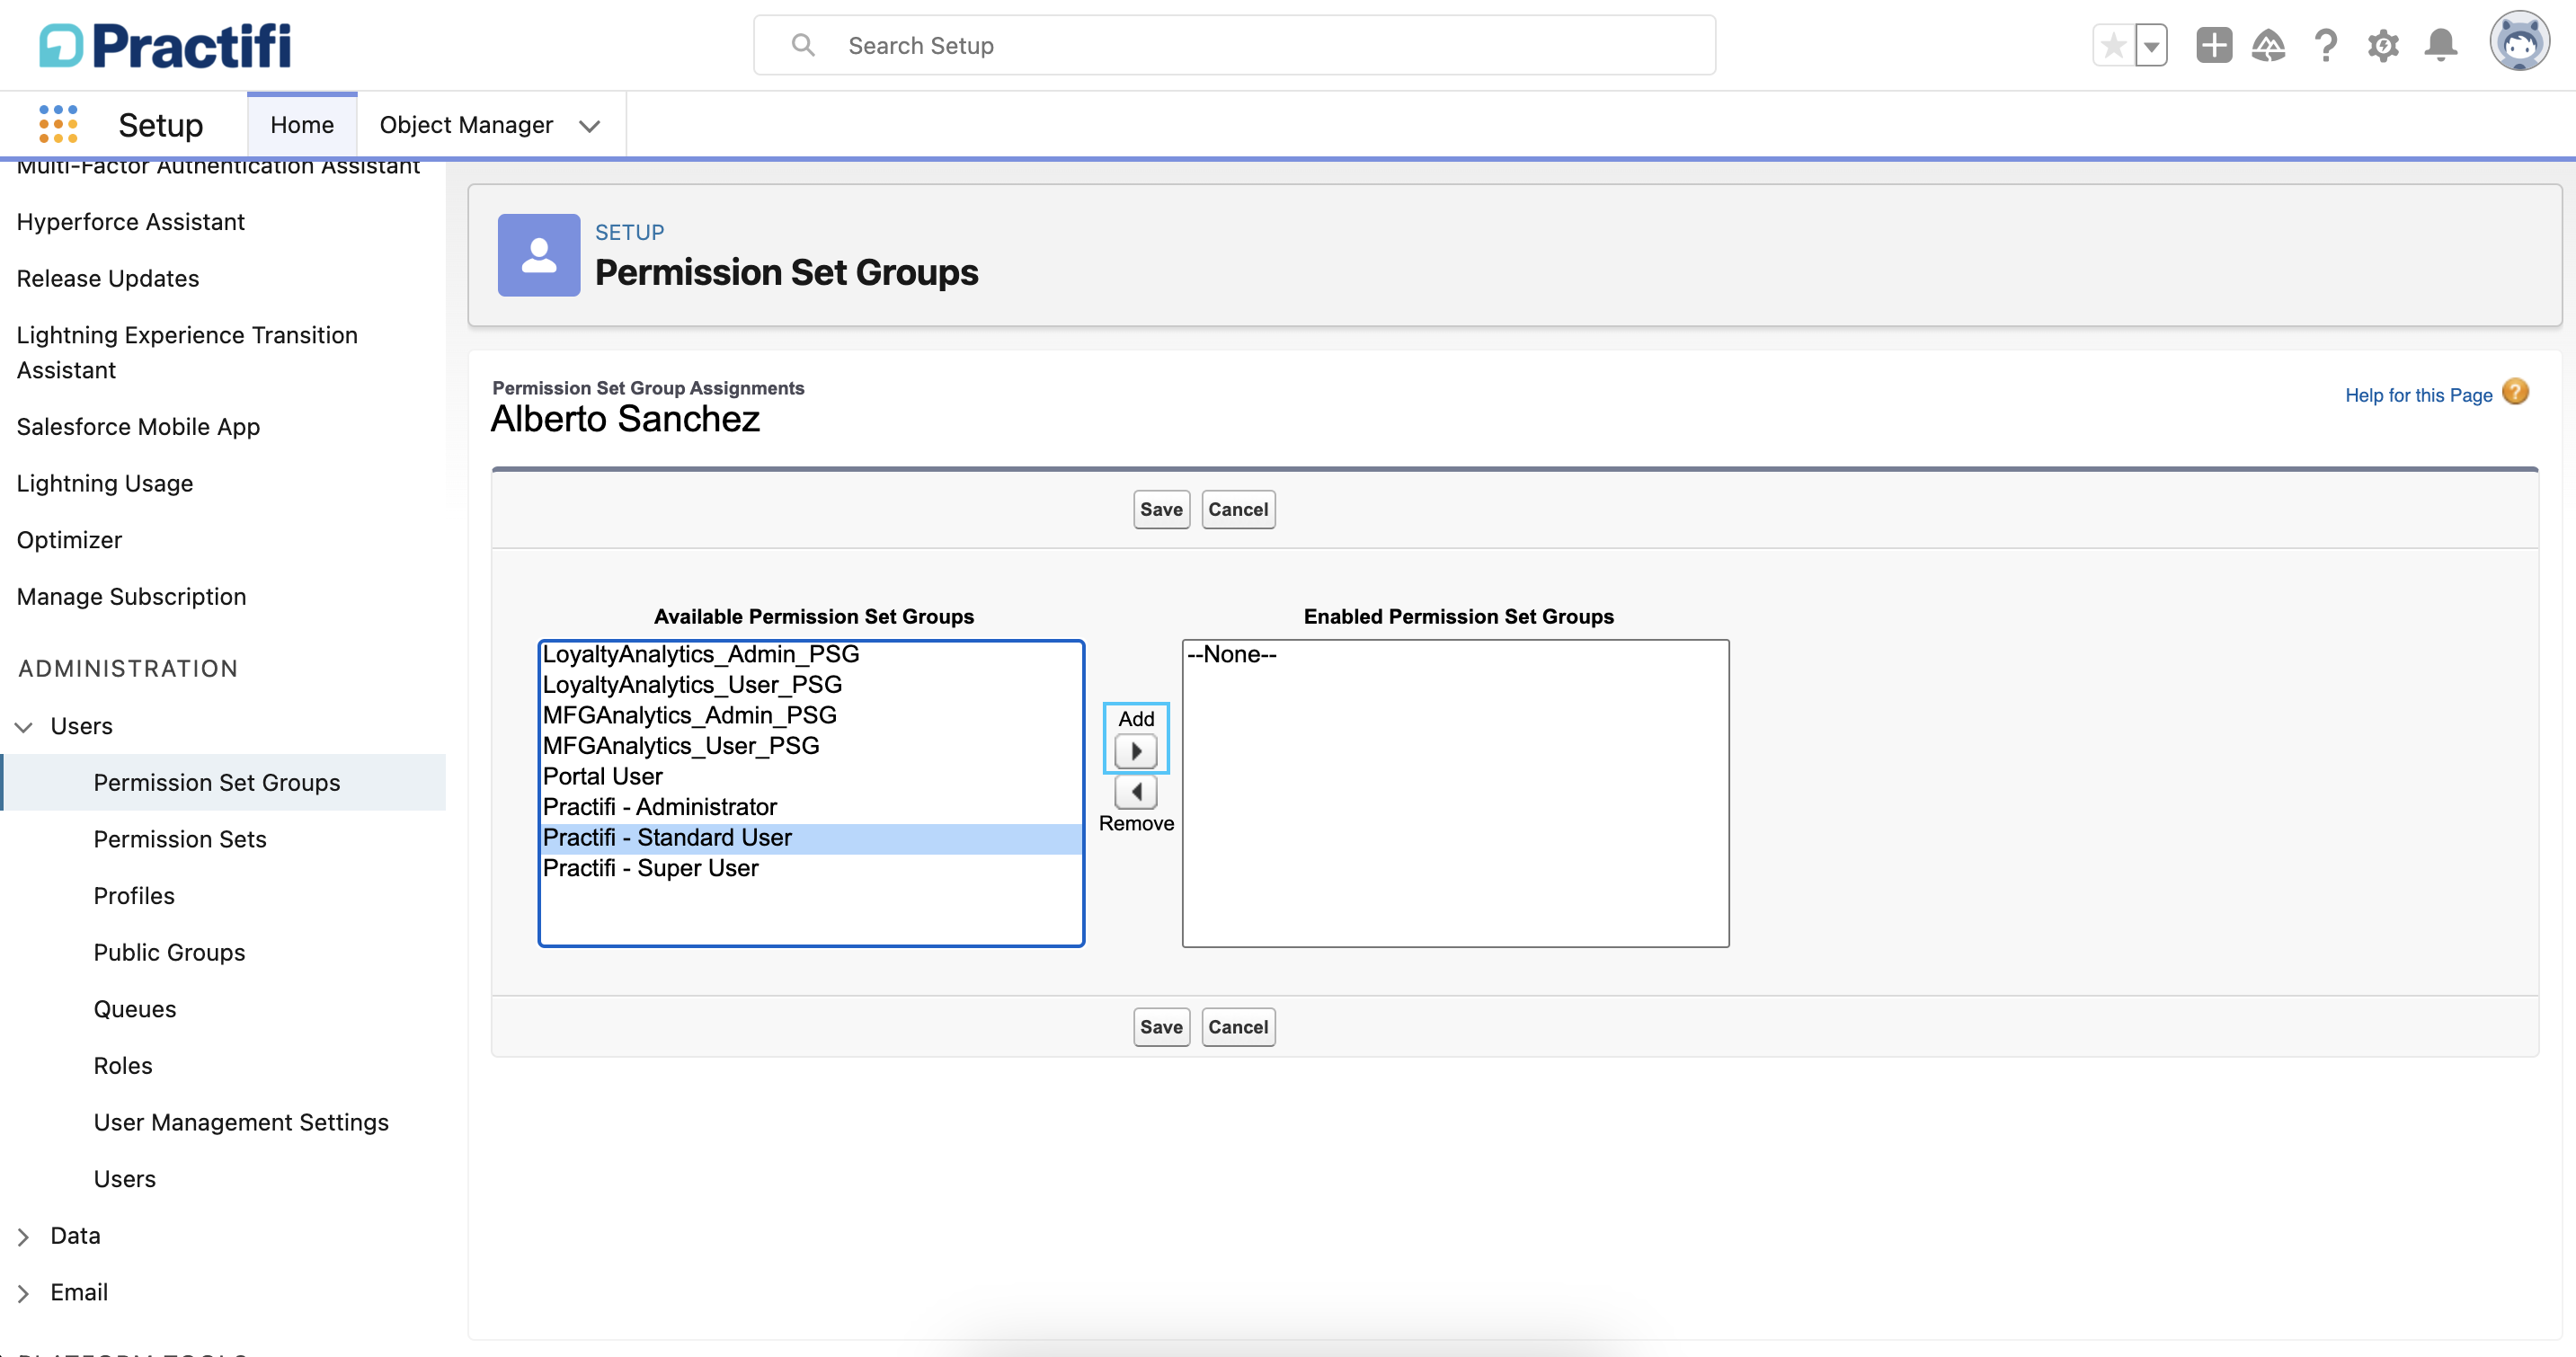Open the App Launcher waffle icon
Image resolution: width=2576 pixels, height=1357 pixels.
[57, 124]
